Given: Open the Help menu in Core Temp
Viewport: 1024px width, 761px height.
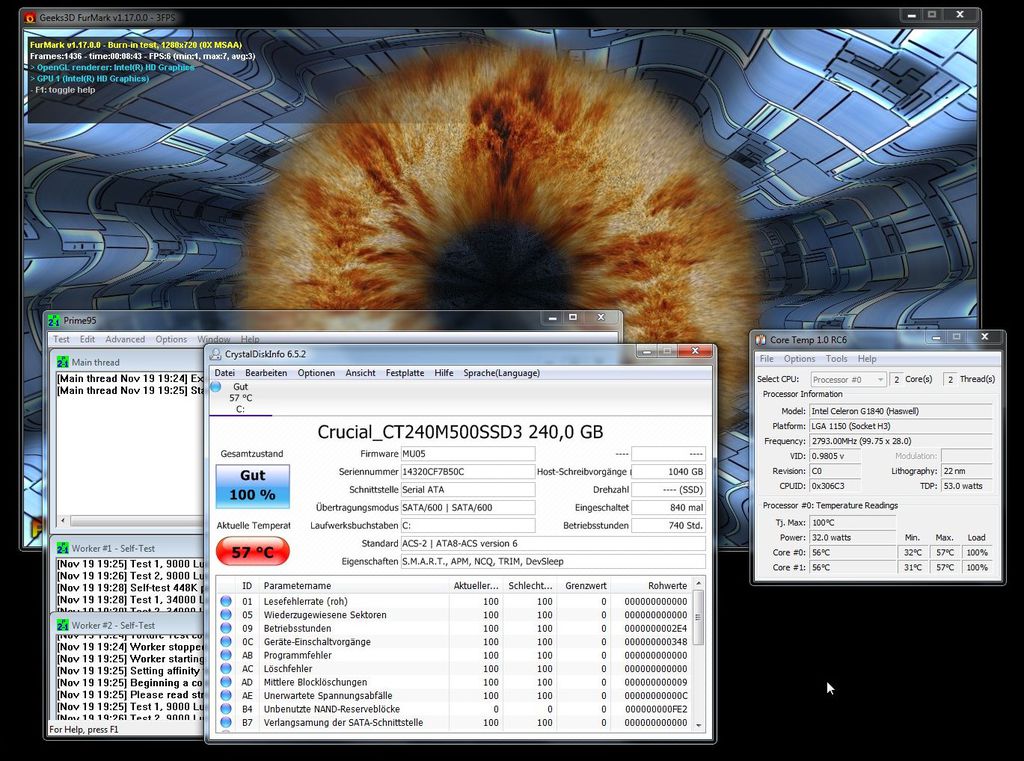Looking at the screenshot, I should tap(867, 359).
